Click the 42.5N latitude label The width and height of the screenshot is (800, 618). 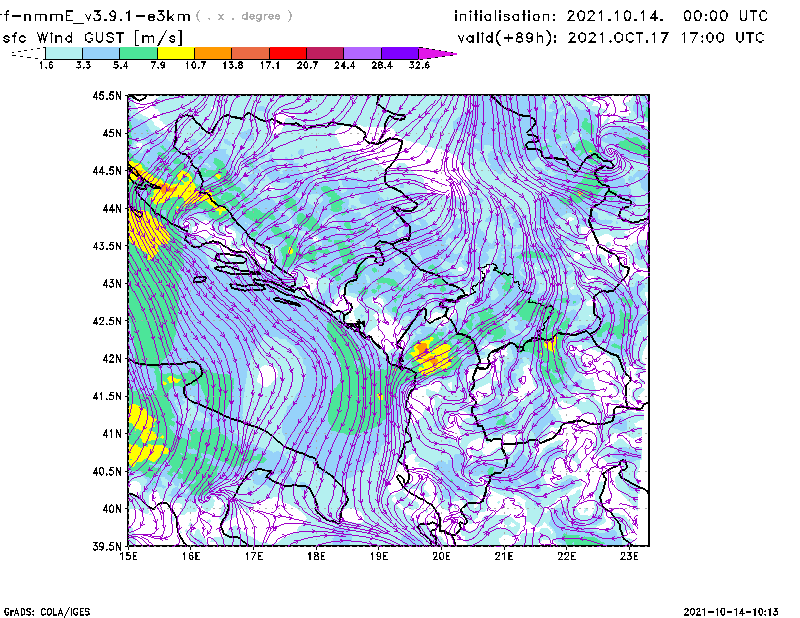(107, 321)
